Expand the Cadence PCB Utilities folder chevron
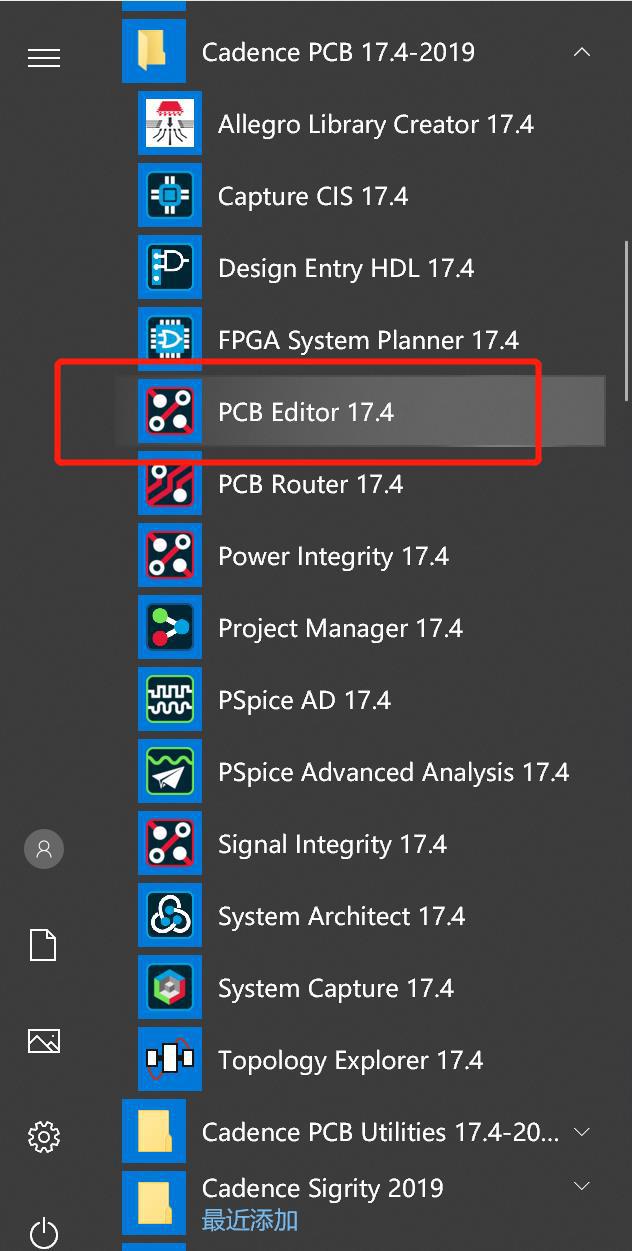Viewport: 632px width, 1251px height. (582, 1132)
